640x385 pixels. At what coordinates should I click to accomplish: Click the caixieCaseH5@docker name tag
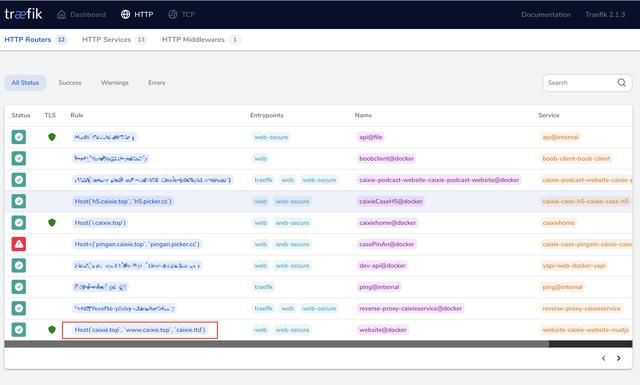tap(391, 201)
